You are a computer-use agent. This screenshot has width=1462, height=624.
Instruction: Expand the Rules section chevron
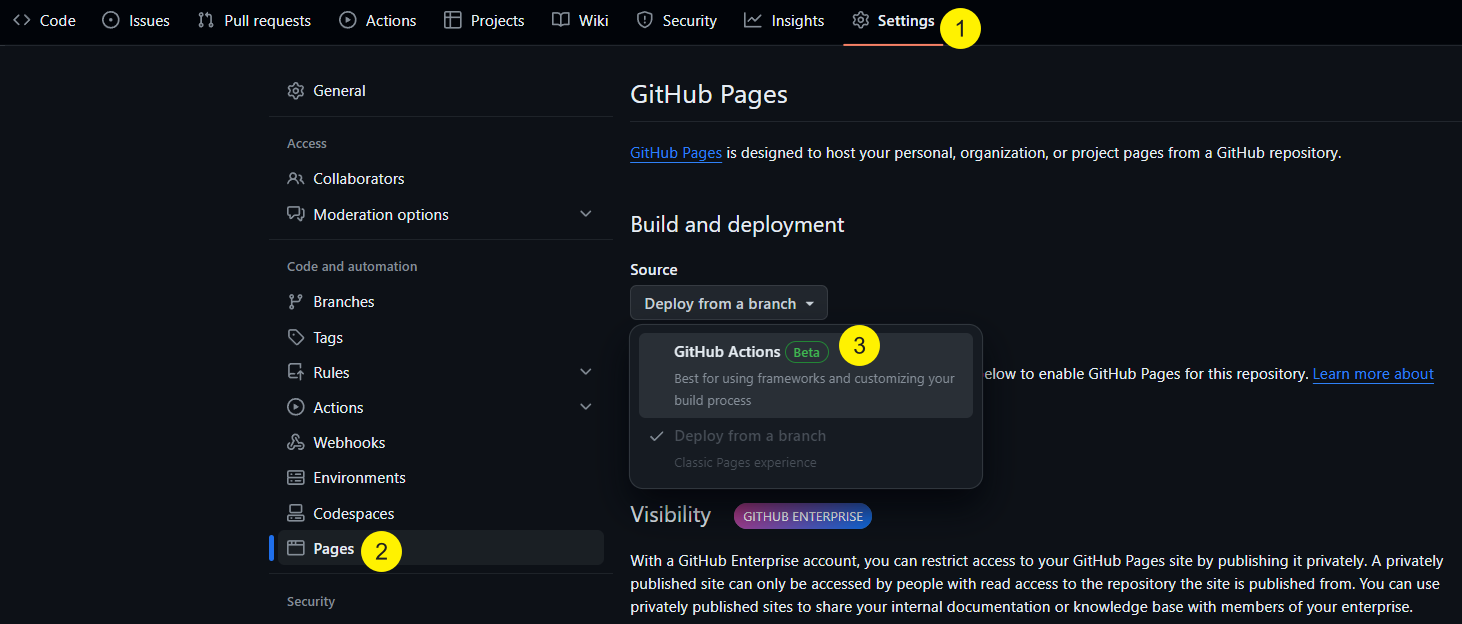[586, 372]
